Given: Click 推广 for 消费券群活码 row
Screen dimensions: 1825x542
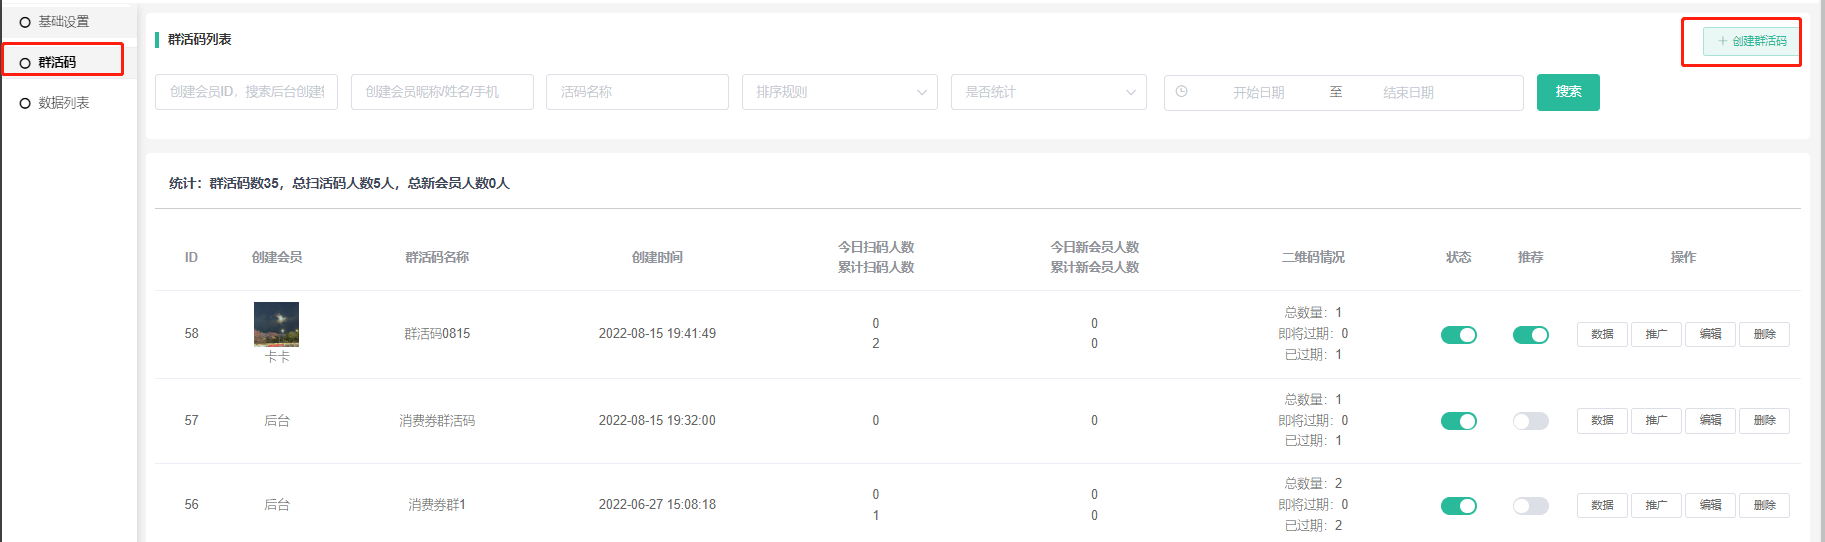Looking at the screenshot, I should [x=1656, y=420].
